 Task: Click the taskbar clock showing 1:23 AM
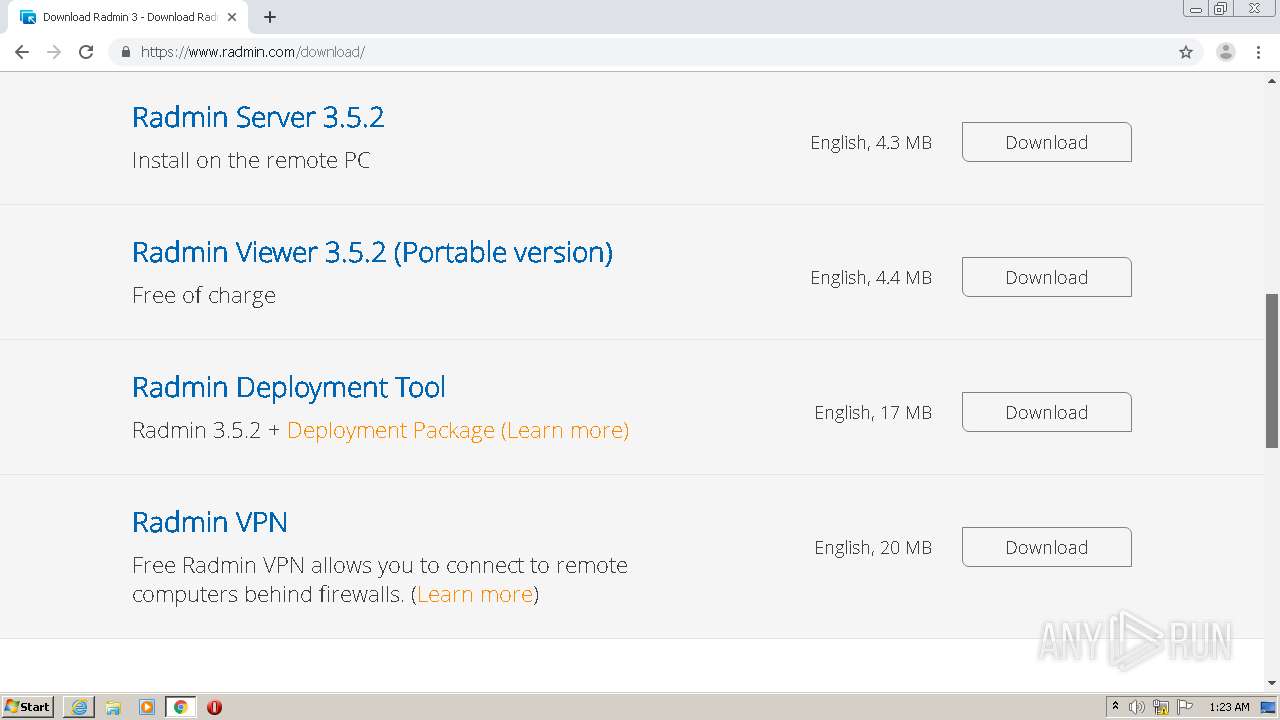1229,707
